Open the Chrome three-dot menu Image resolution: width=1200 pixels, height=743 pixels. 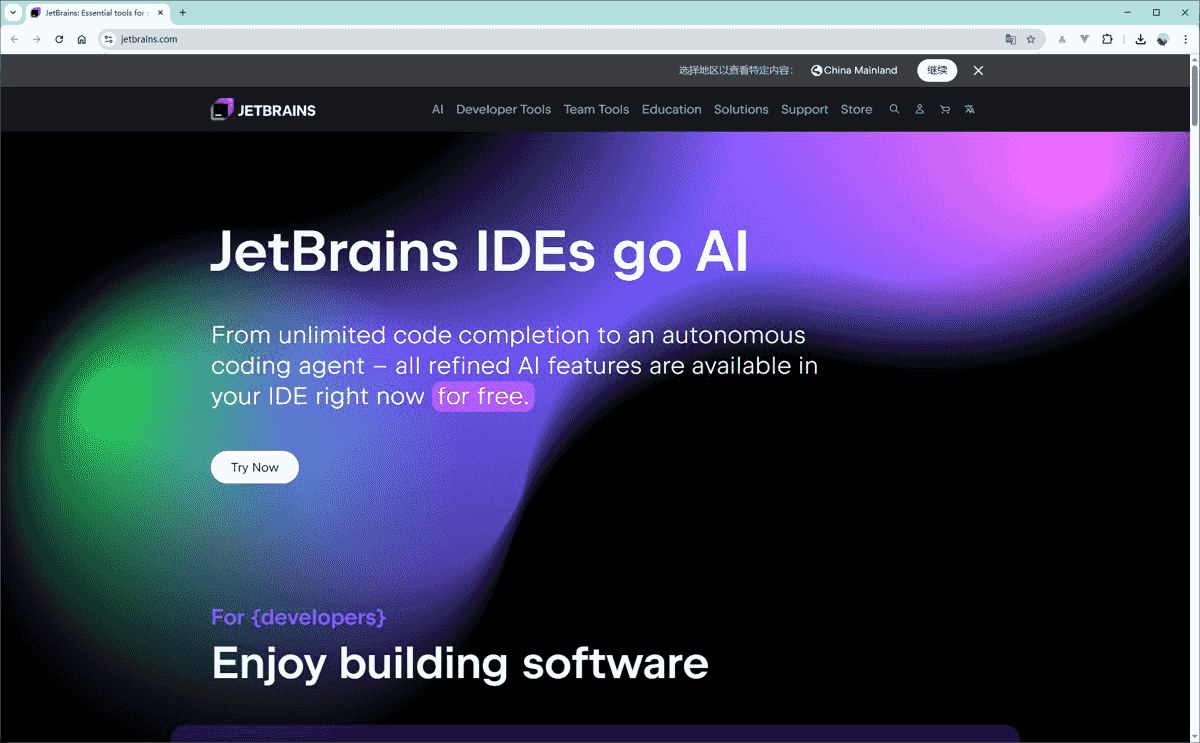(x=1186, y=39)
